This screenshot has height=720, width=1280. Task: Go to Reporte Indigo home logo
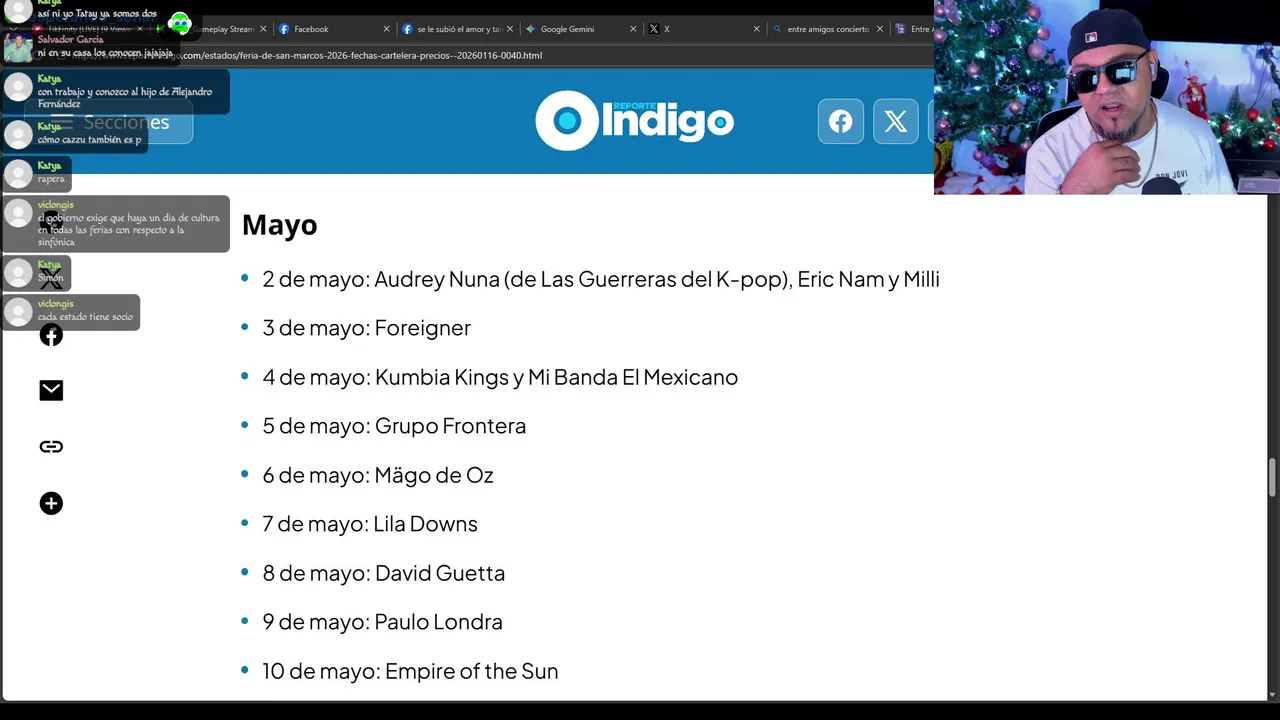click(634, 121)
